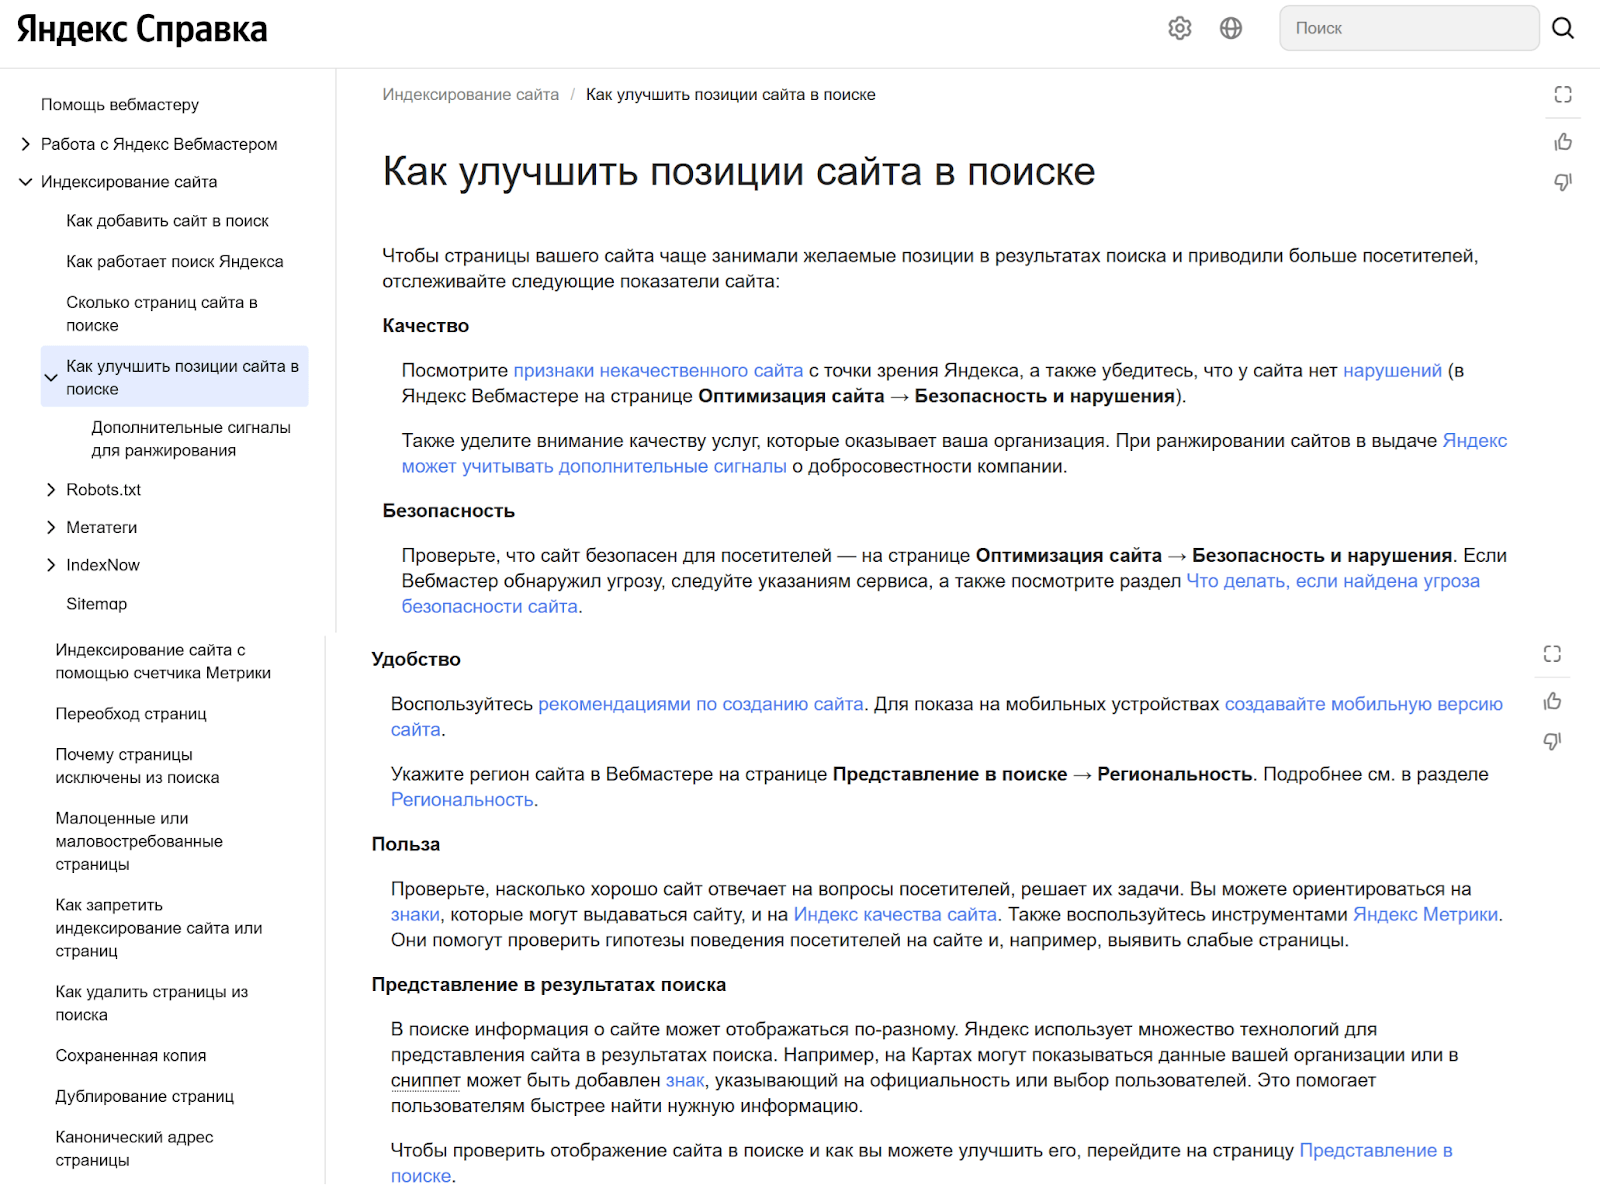
Task: Click the search magnifier icon
Action: pos(1563,28)
